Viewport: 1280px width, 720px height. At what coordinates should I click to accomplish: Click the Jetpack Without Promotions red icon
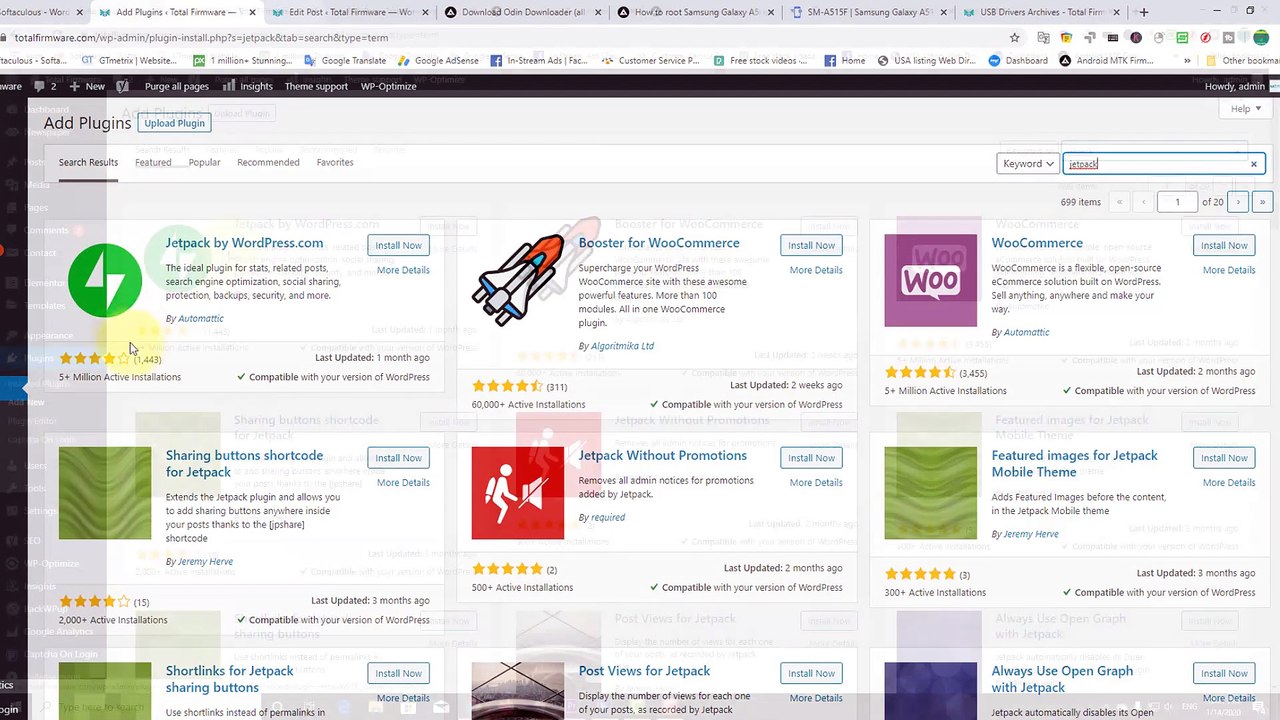518,493
